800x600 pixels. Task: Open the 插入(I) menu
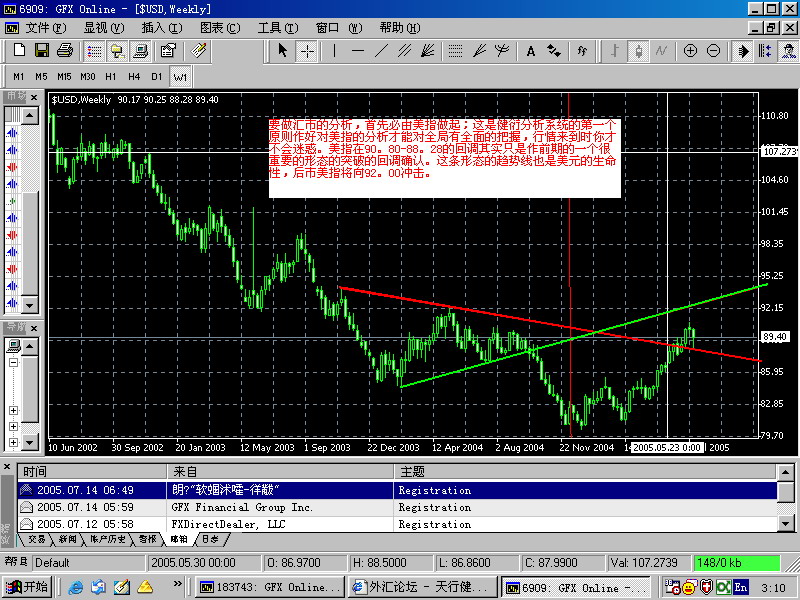click(x=162, y=28)
